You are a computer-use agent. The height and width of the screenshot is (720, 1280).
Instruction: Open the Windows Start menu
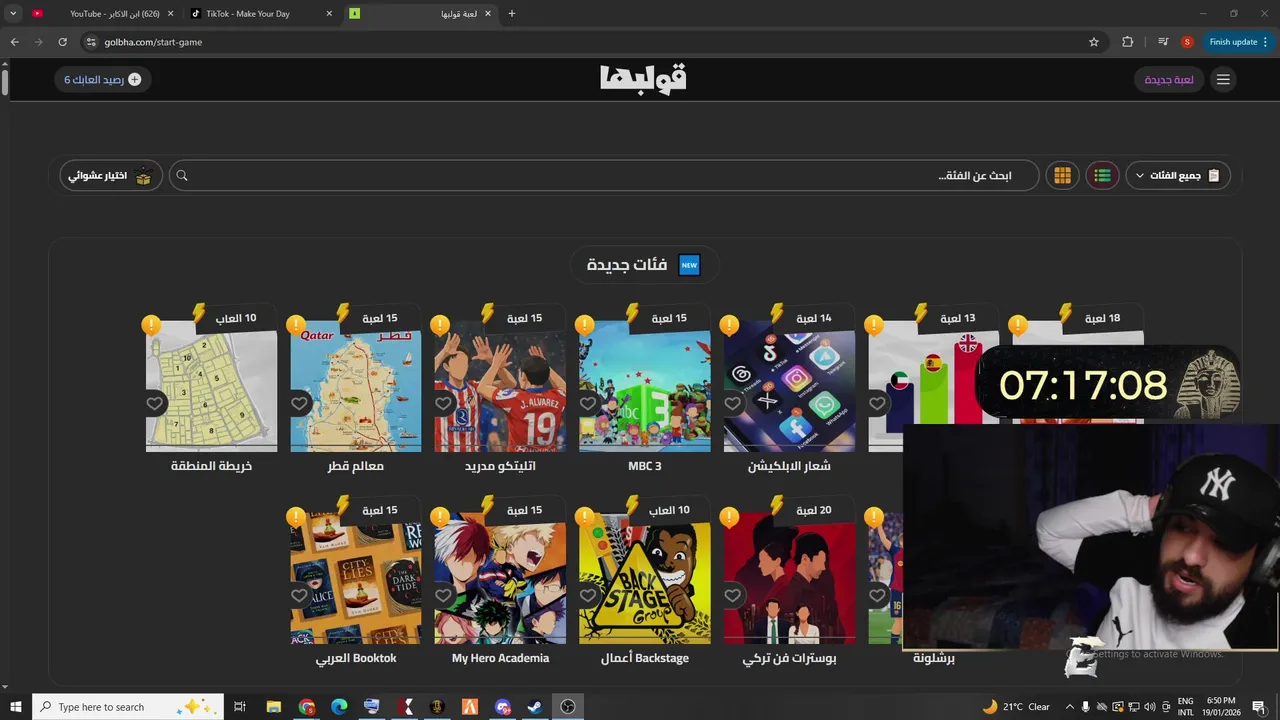[16, 707]
